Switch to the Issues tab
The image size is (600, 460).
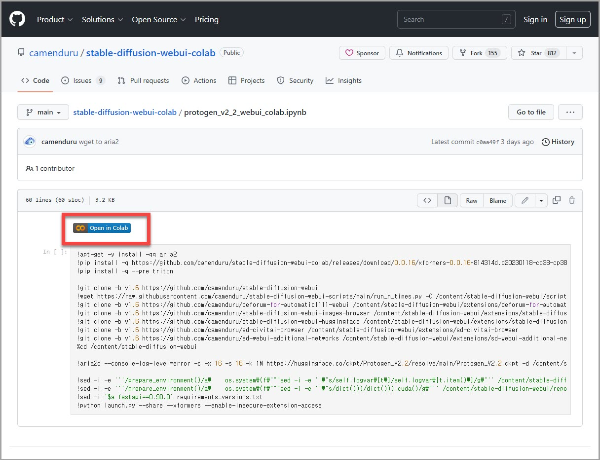tap(82, 81)
